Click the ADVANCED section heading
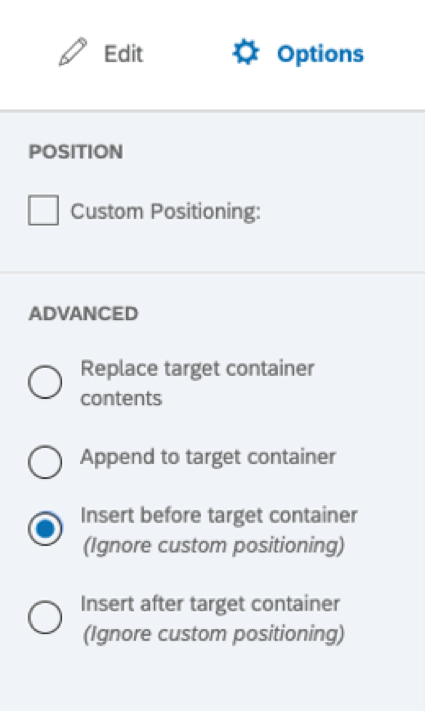 point(83,314)
